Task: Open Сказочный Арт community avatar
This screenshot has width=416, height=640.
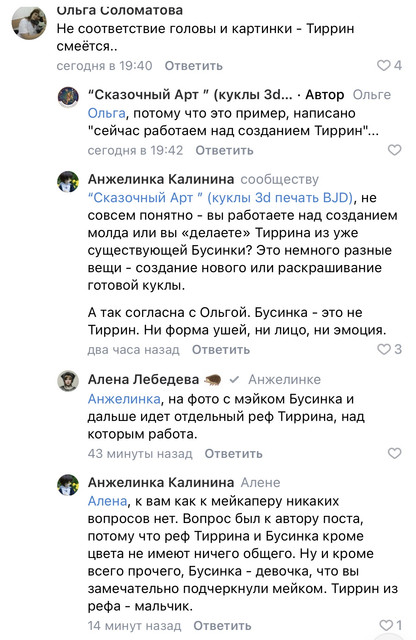Action: tap(68, 97)
